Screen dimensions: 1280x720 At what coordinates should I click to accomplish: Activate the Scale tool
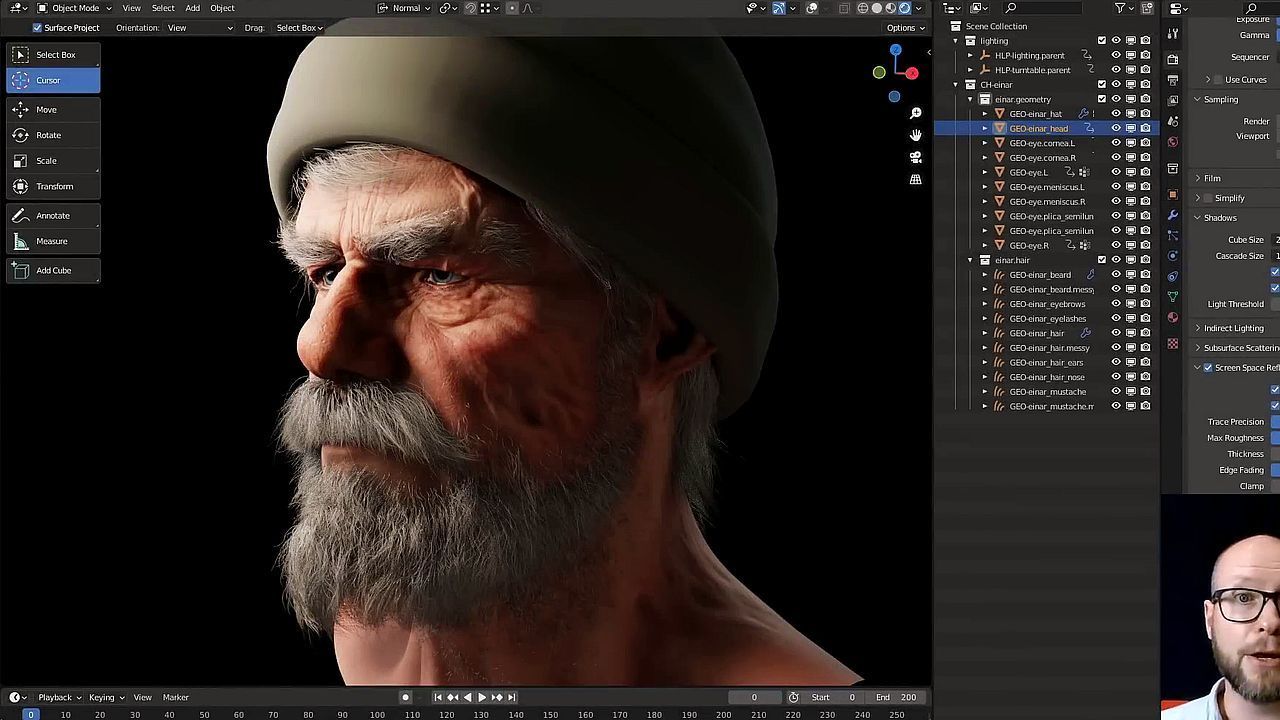pyautogui.click(x=46, y=160)
